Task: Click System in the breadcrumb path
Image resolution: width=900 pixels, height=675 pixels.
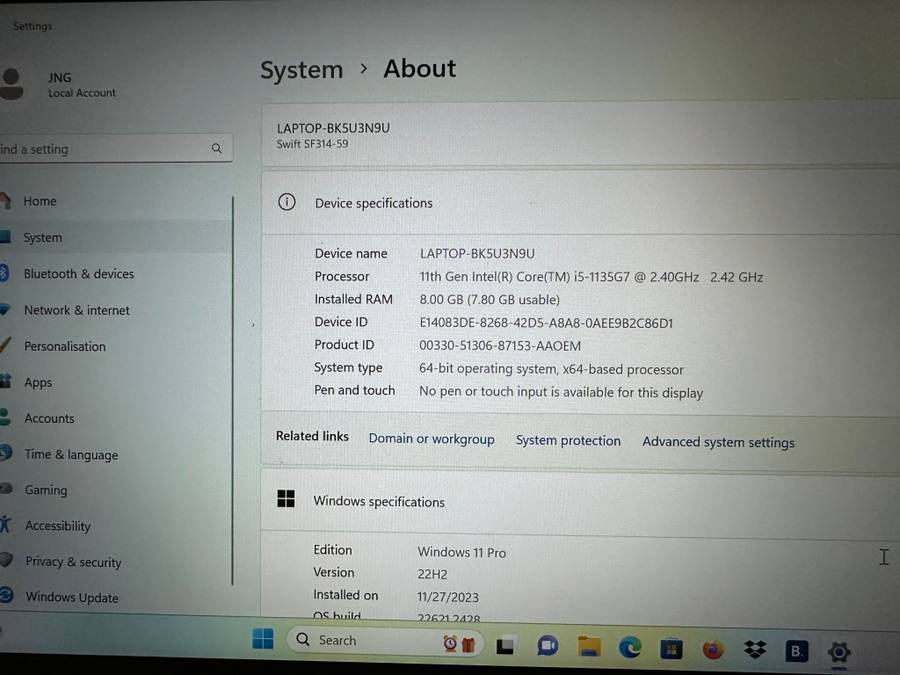Action: click(301, 69)
